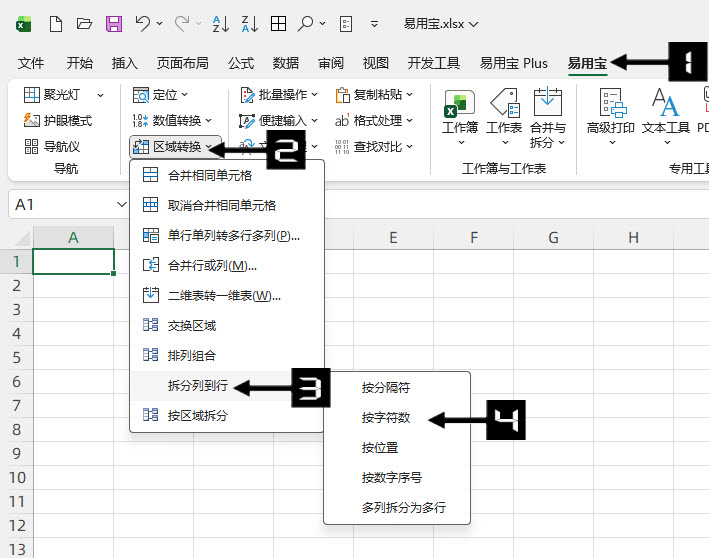Expand the 定位 dropdown
Screen dimensions: 709x558
coord(160,94)
